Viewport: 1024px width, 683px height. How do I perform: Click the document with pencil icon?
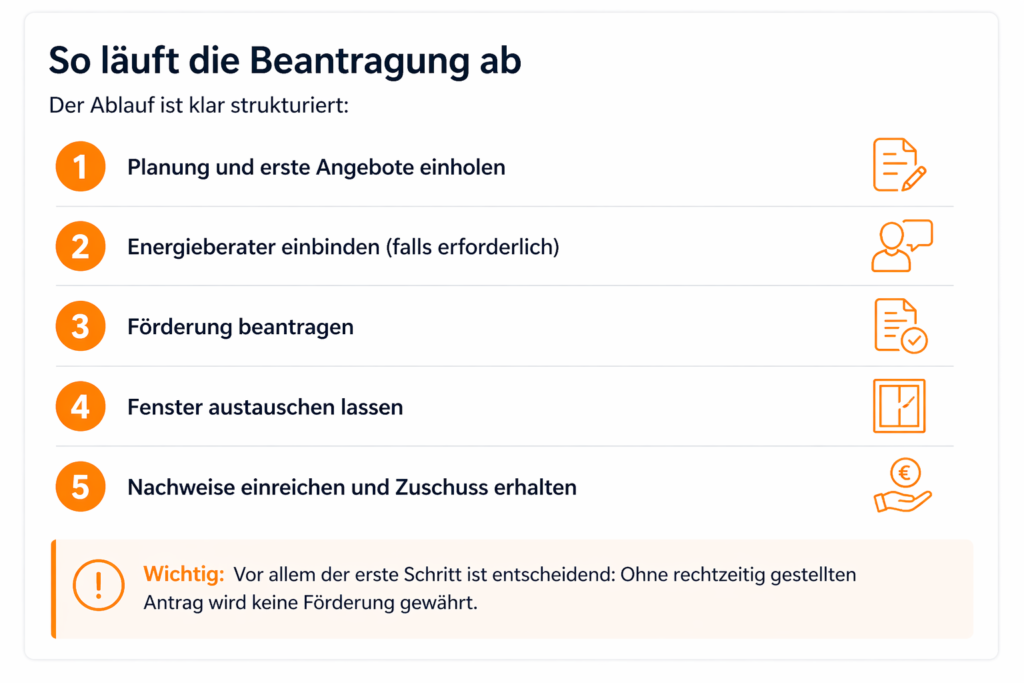(x=899, y=166)
